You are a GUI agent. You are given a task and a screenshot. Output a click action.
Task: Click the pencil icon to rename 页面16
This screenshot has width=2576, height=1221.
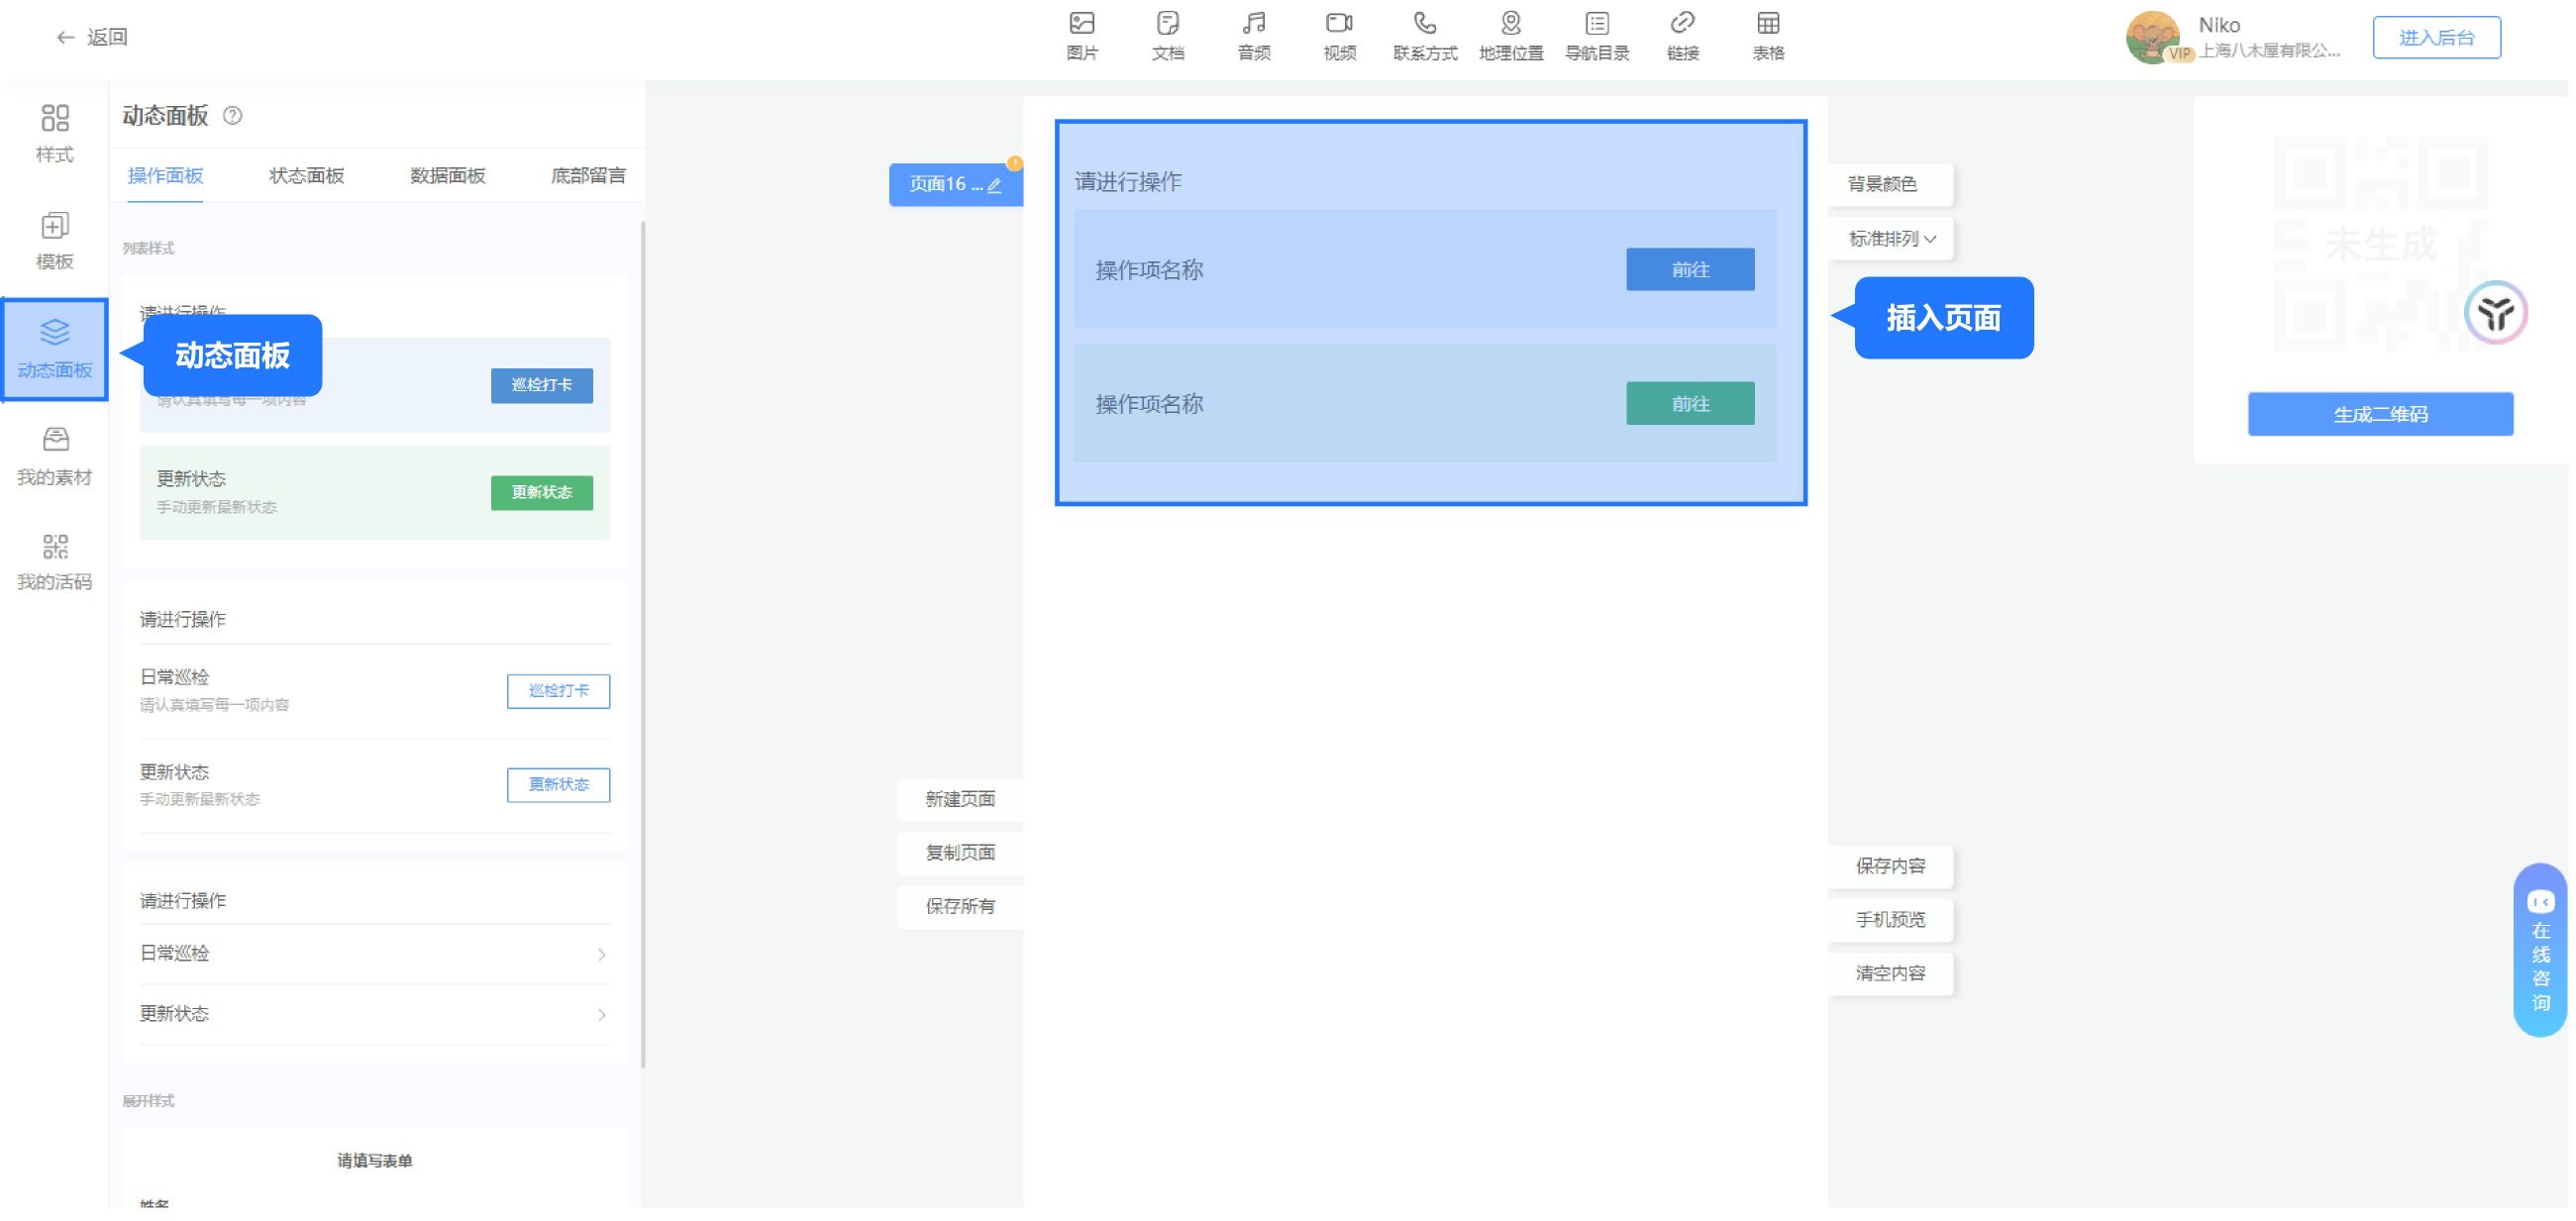[994, 185]
